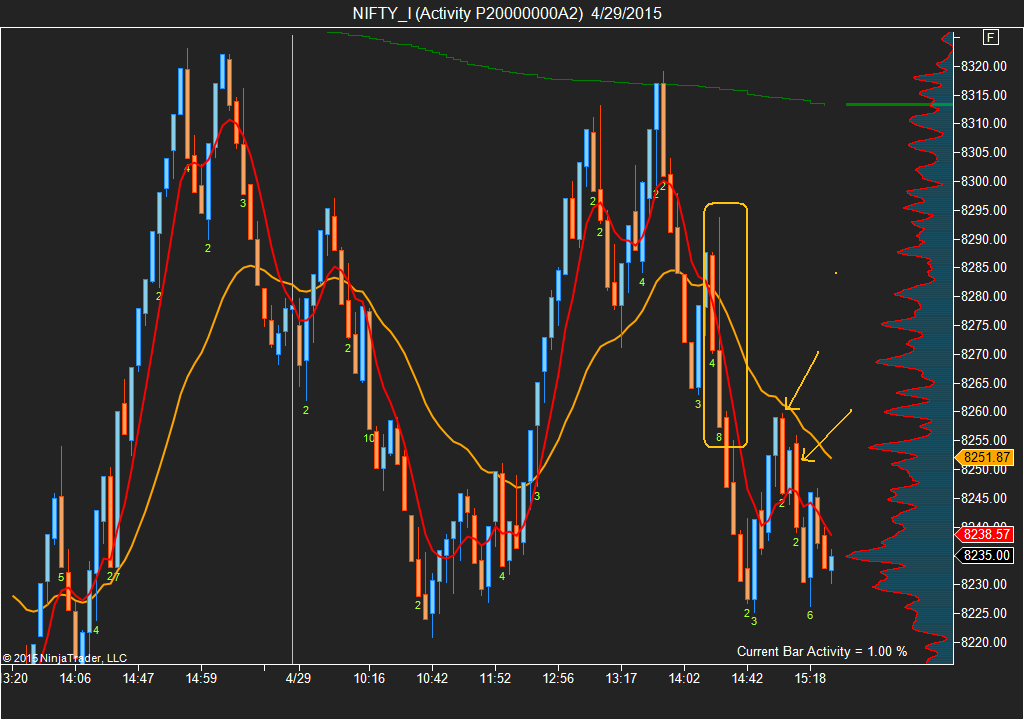The height and width of the screenshot is (720, 1024).
Task: Click the 10:42 time axis label
Action: tap(432, 678)
